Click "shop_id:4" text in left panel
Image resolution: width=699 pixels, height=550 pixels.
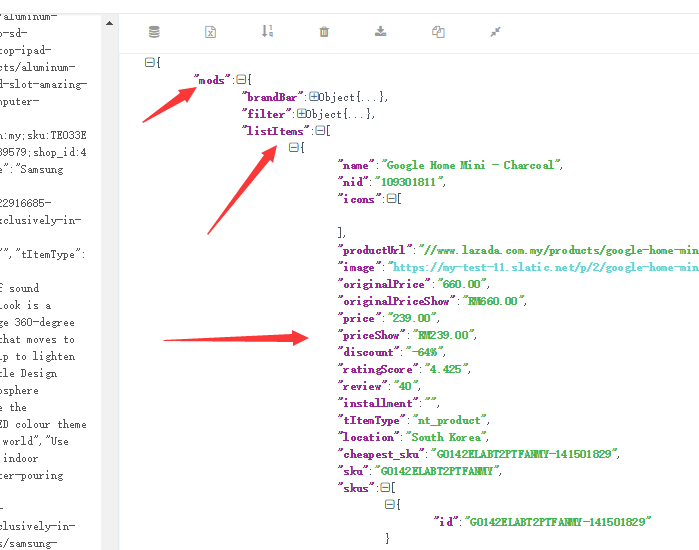tap(60, 152)
